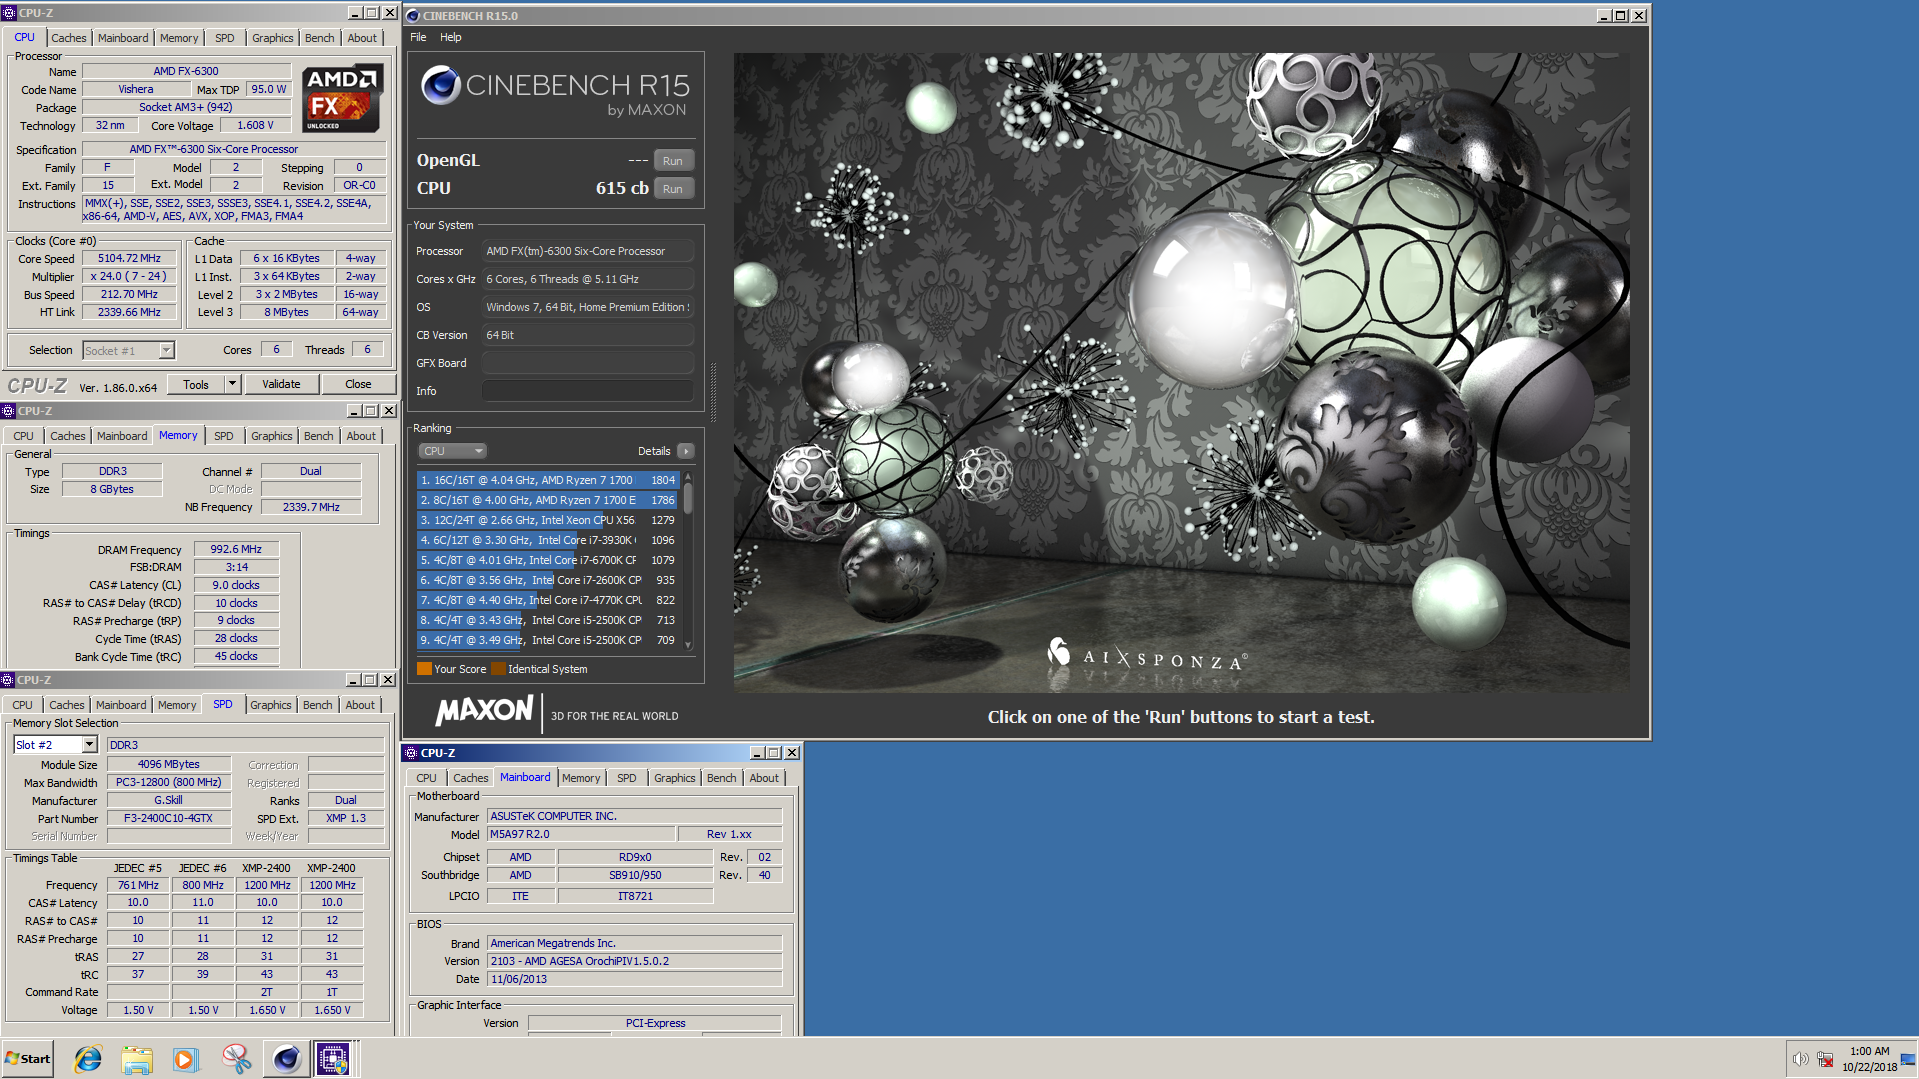Click the Core Speed value 5104.72 MHz
The width and height of the screenshot is (1919, 1079).
point(129,258)
